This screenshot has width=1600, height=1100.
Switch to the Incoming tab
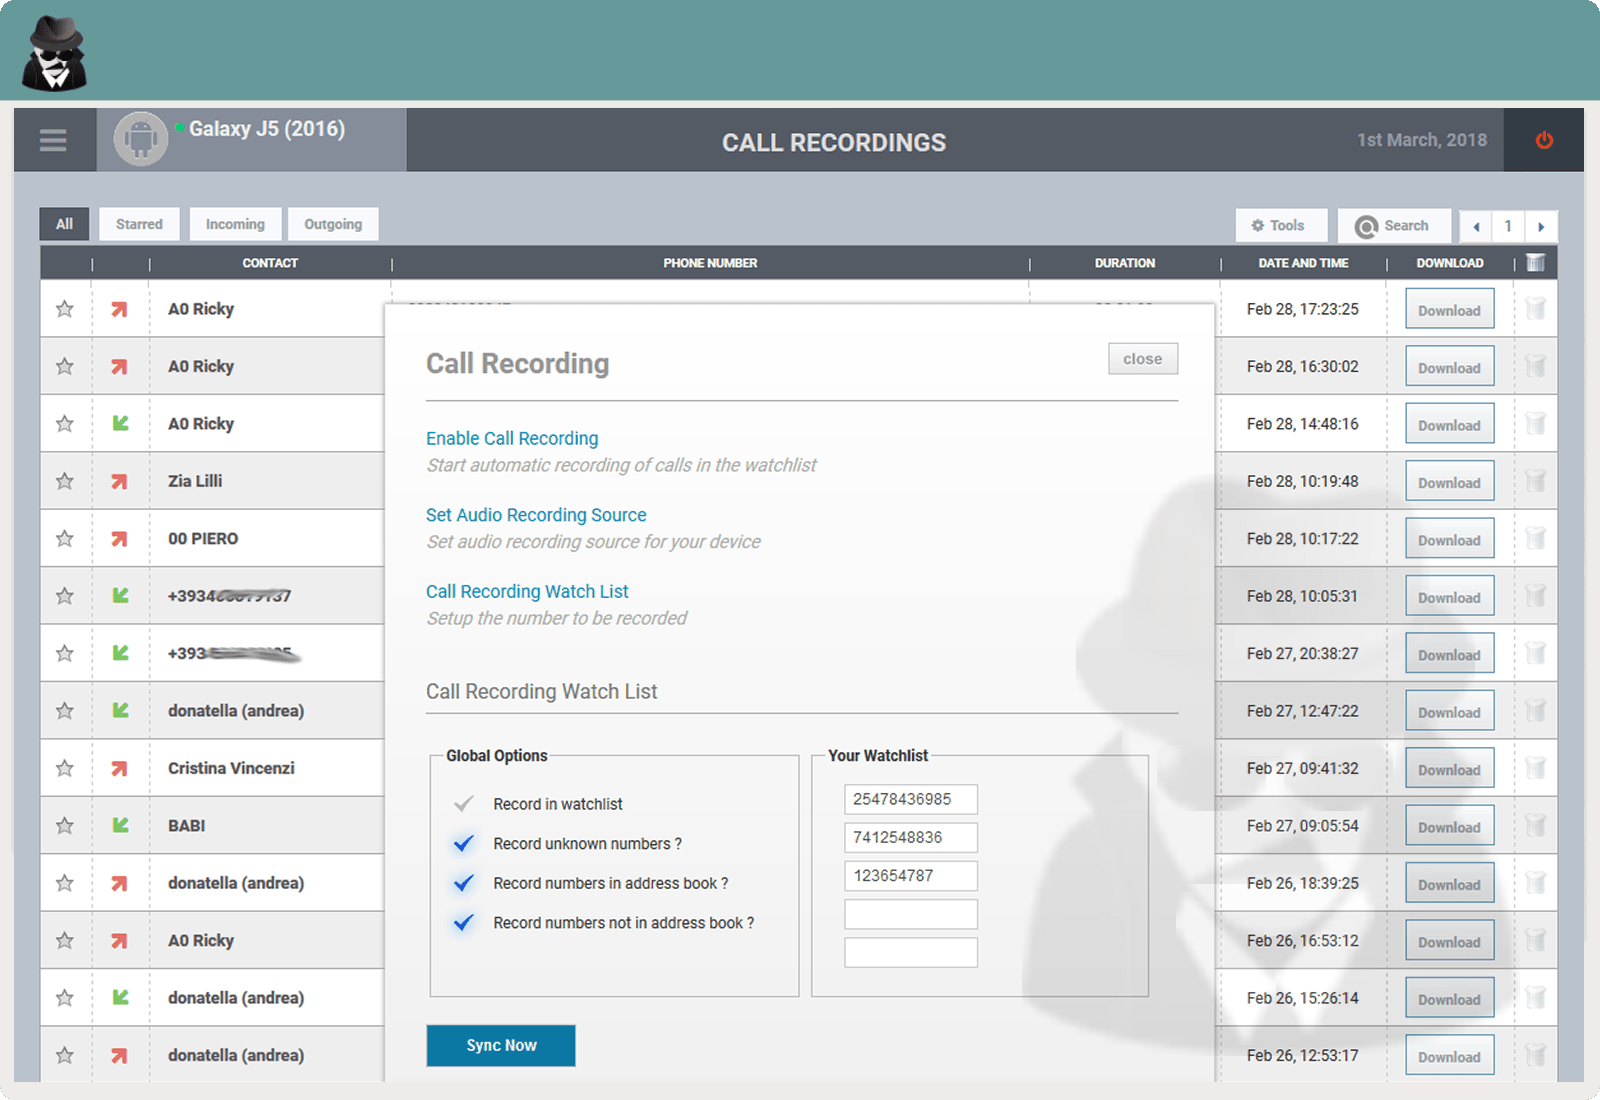coord(234,224)
